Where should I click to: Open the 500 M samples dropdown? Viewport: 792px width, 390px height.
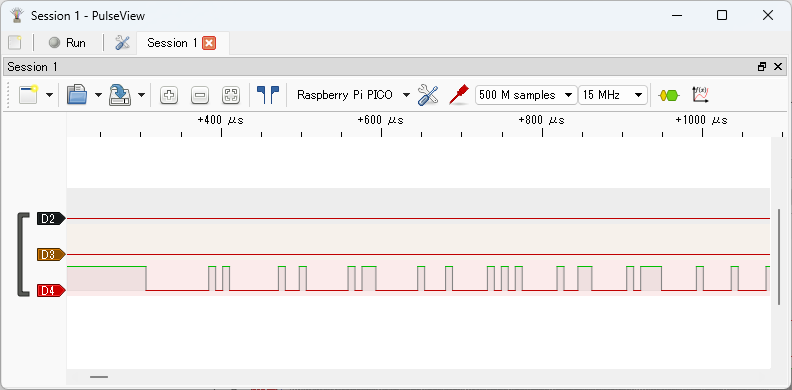point(526,95)
